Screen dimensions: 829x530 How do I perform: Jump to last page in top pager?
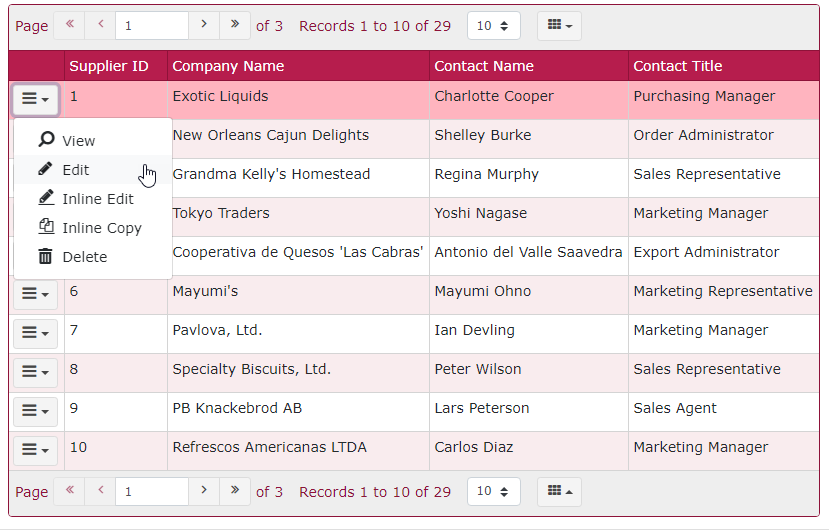[235, 25]
